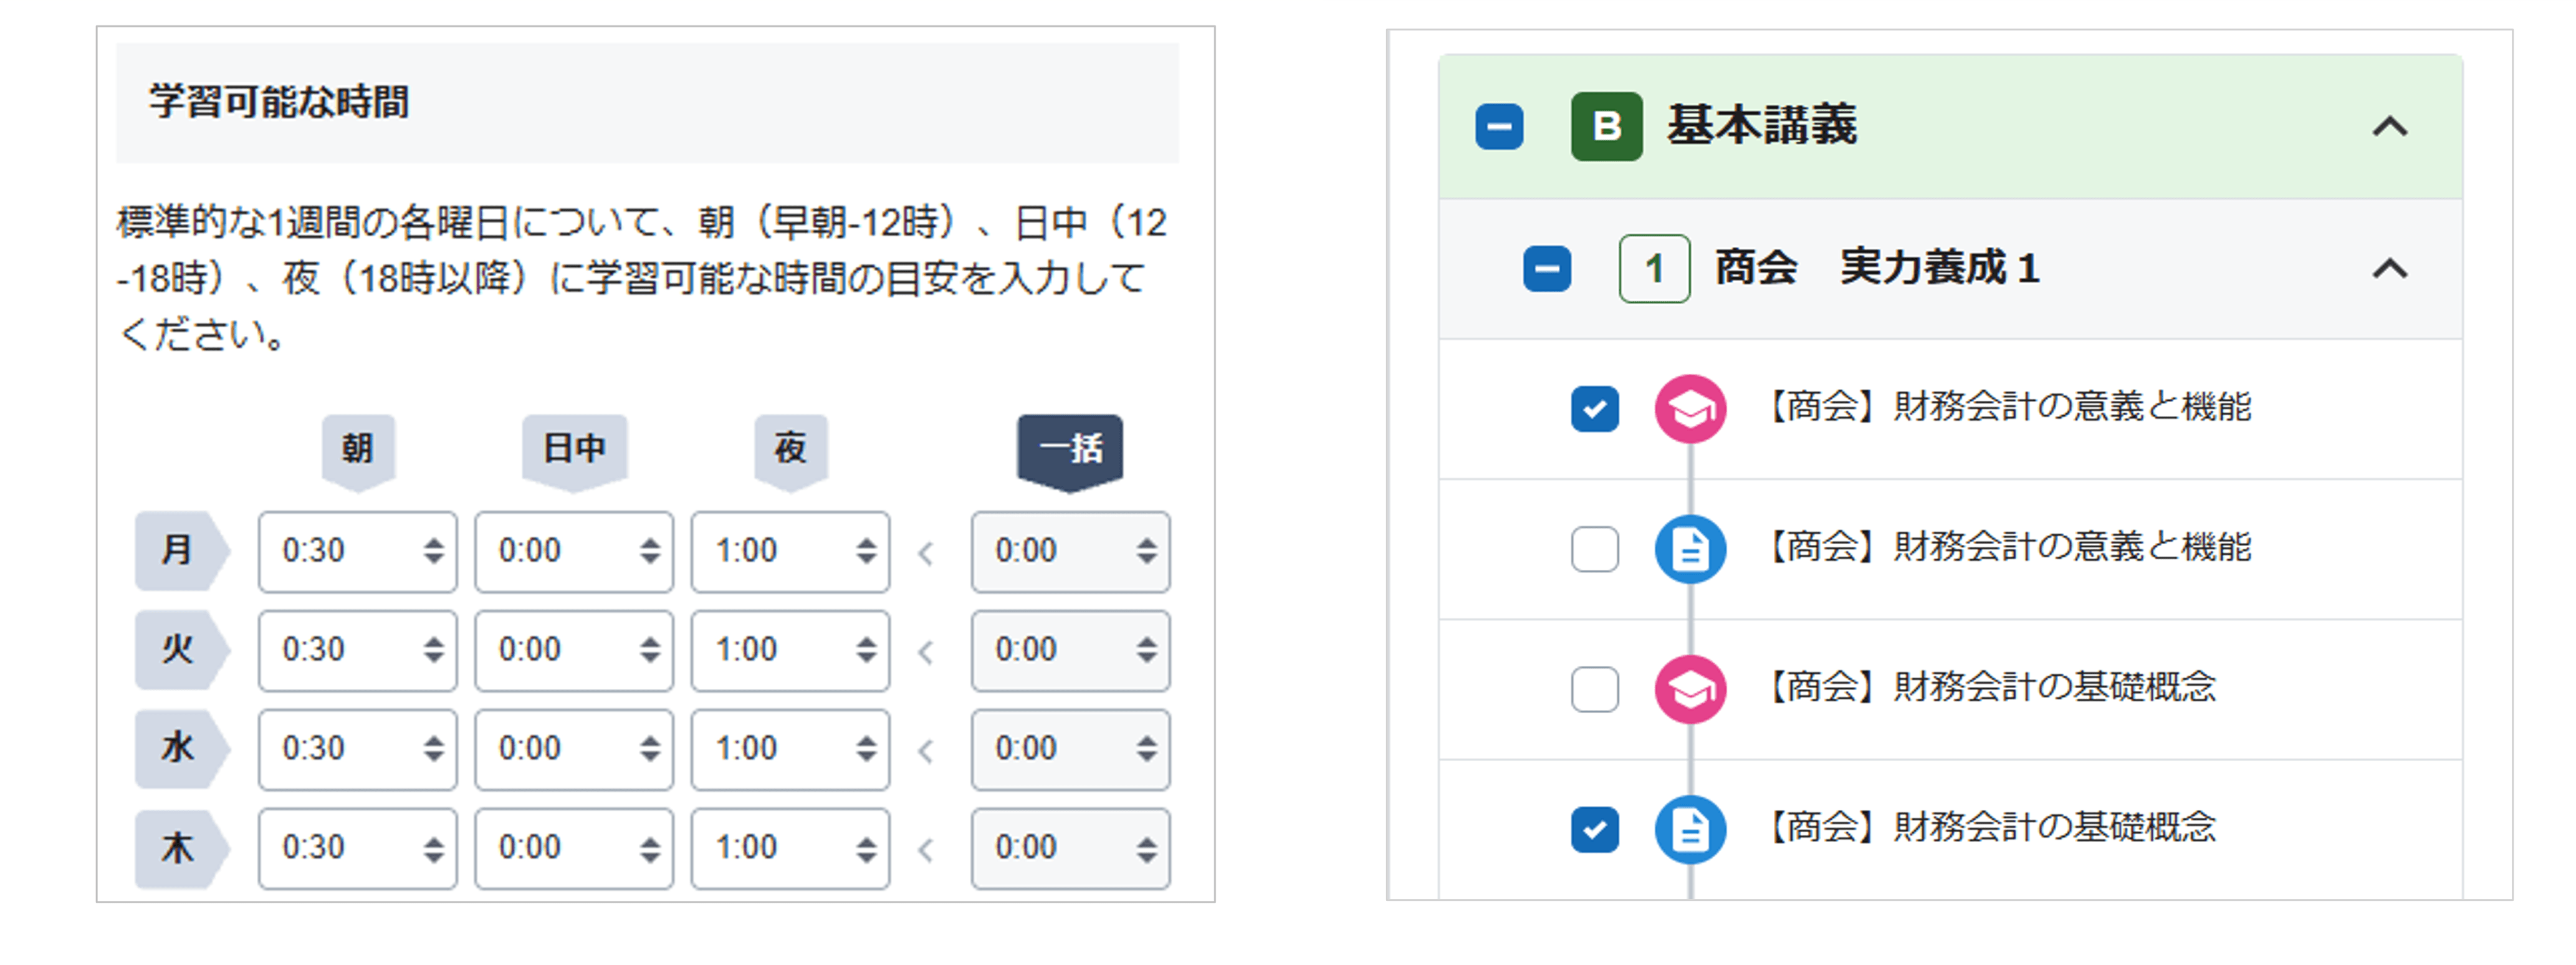
Task: Click the 火 weekday label
Action: point(178,650)
